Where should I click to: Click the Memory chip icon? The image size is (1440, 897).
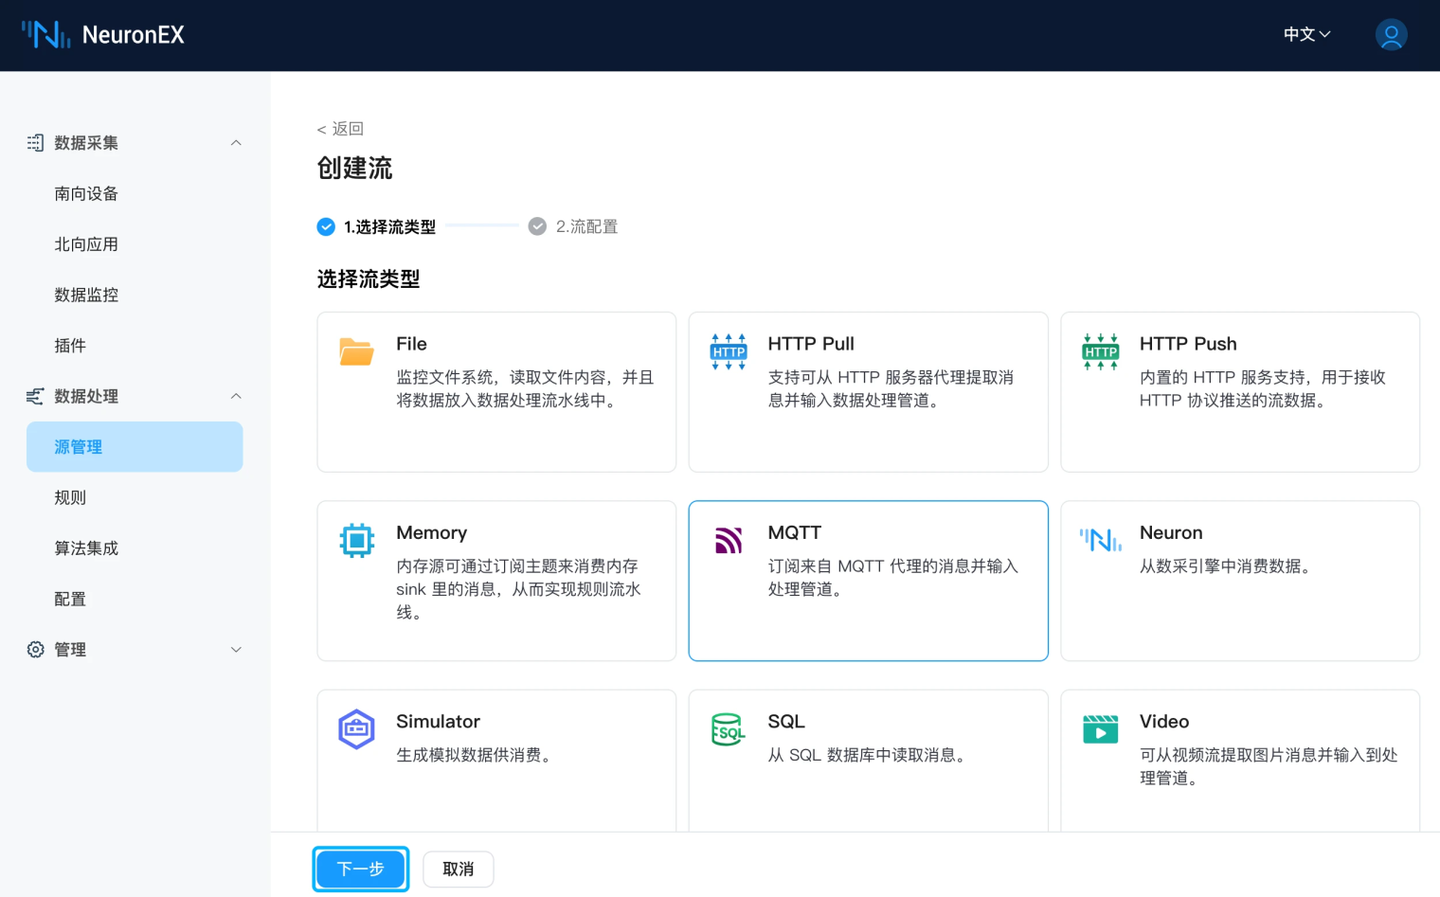point(356,541)
